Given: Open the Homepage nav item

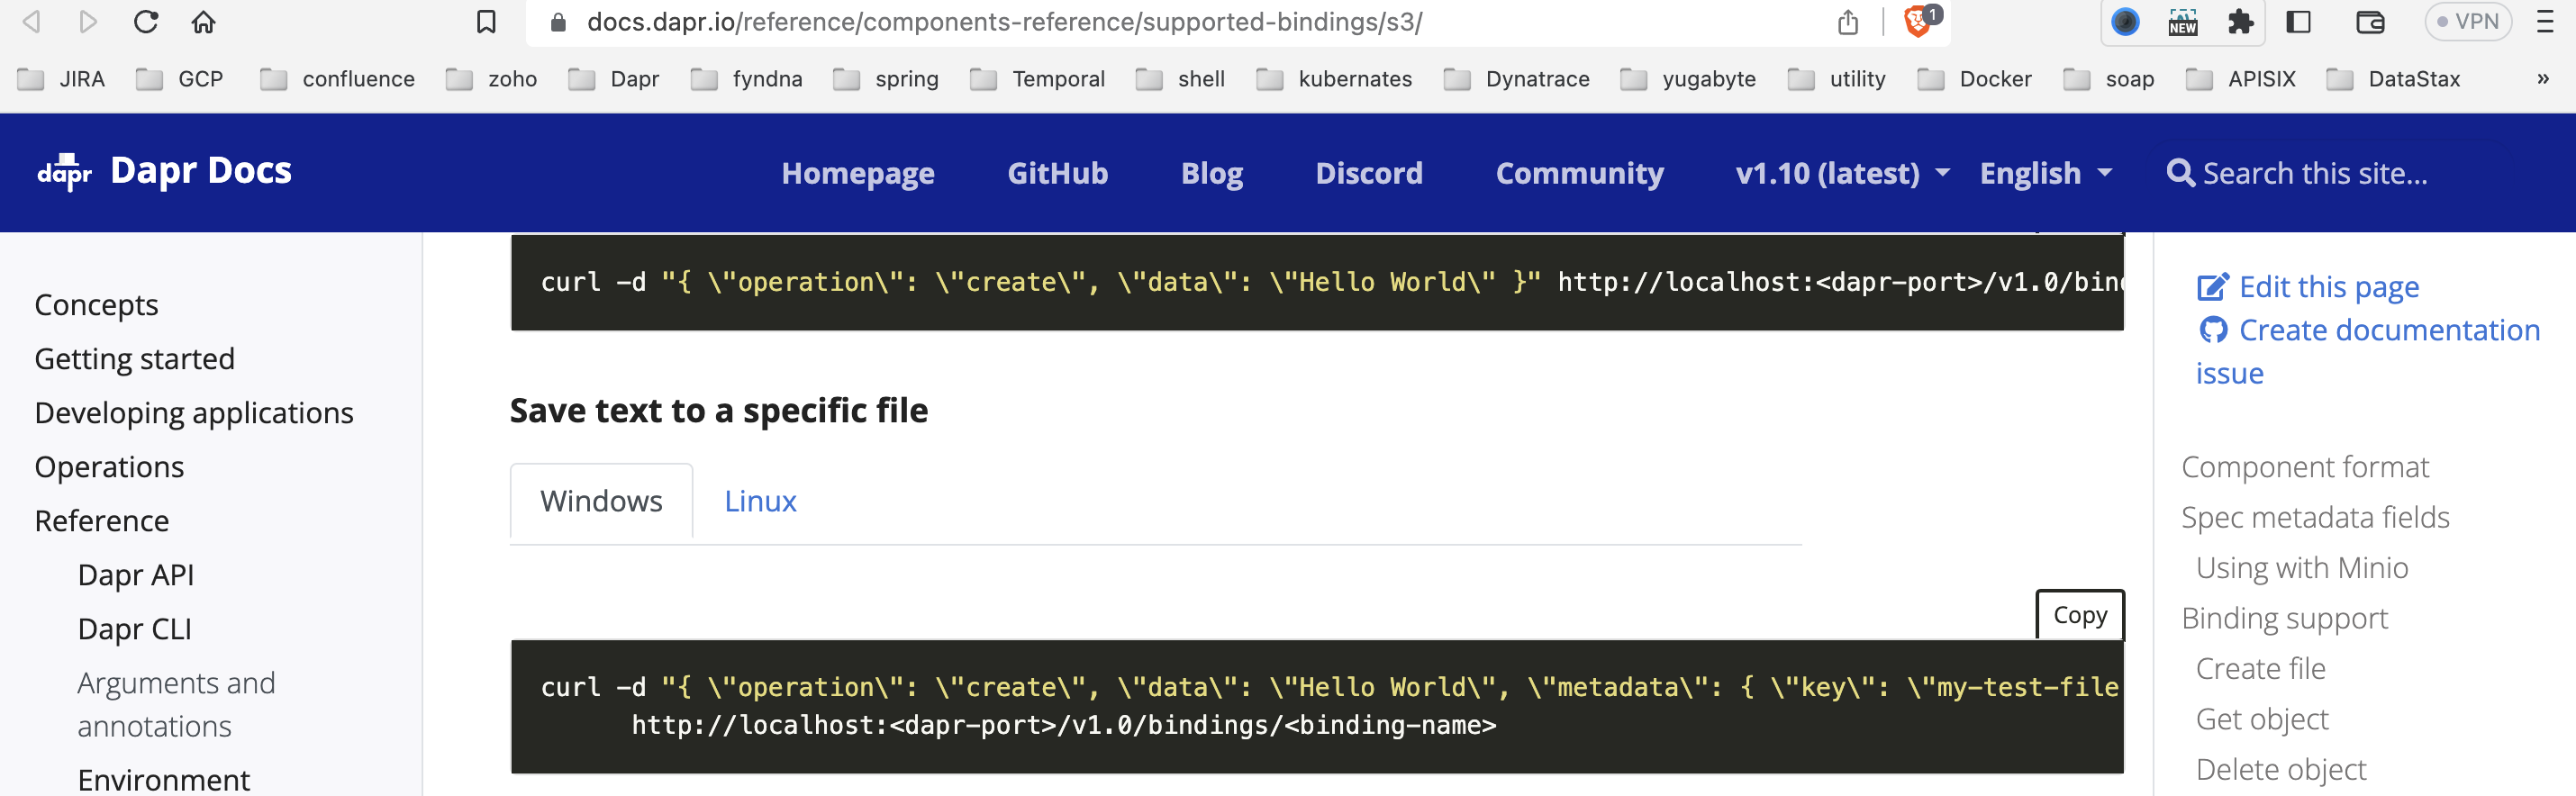Looking at the screenshot, I should click(x=858, y=173).
